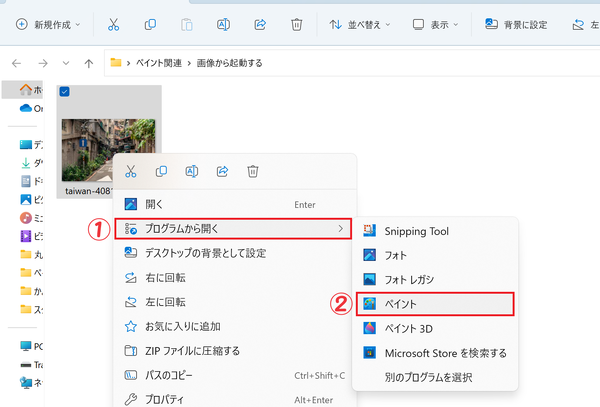Viewport: 600px width, 407px height.
Task: Open プロパティ from the context menu
Action: [235, 399]
